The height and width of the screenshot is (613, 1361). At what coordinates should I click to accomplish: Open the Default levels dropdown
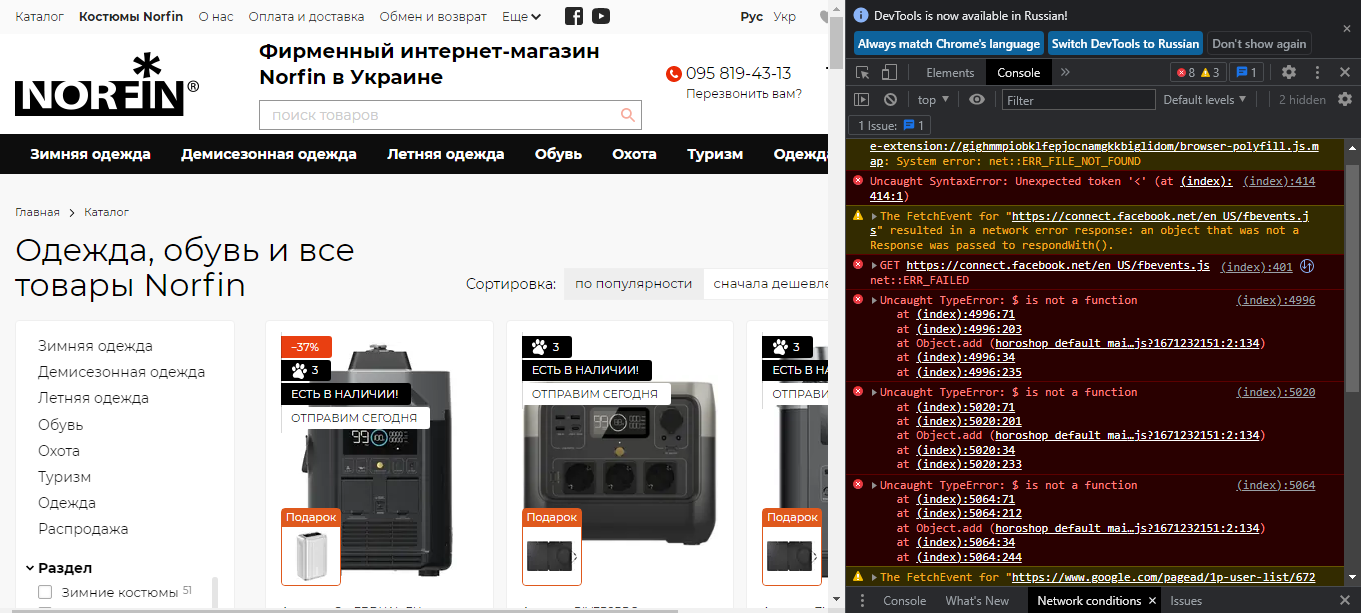(1205, 99)
